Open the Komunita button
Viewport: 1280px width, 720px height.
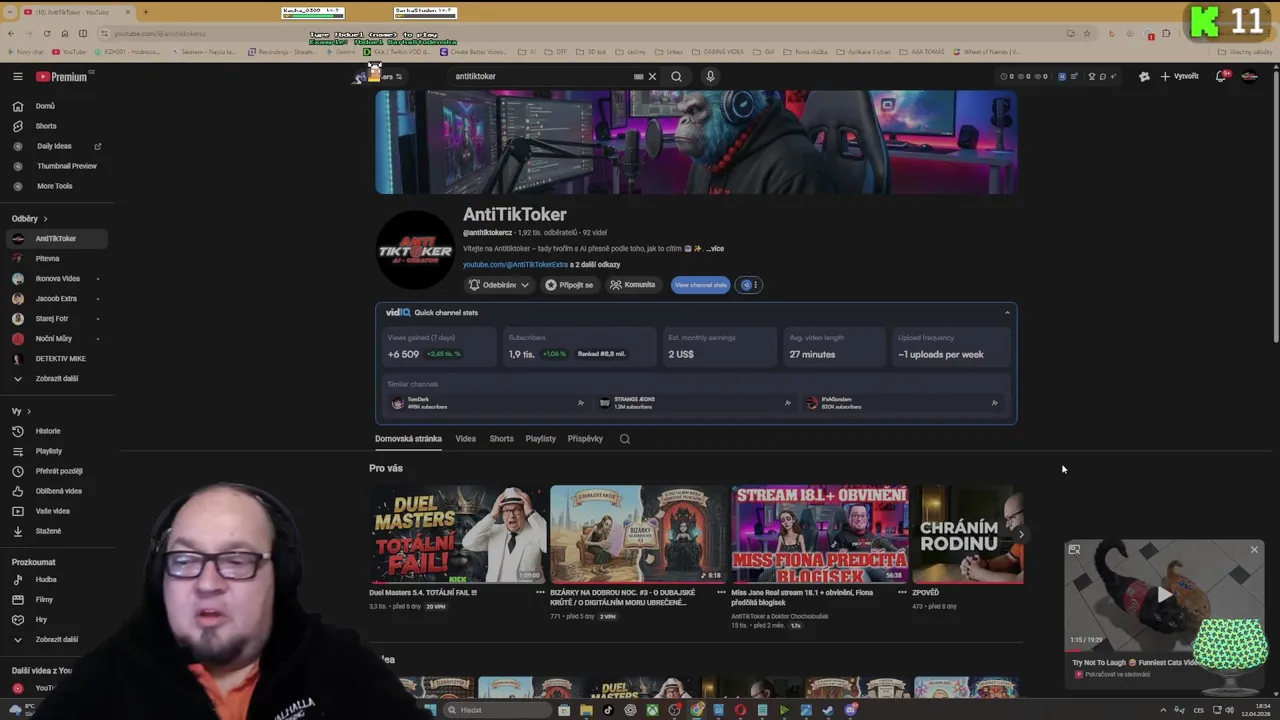tap(633, 285)
